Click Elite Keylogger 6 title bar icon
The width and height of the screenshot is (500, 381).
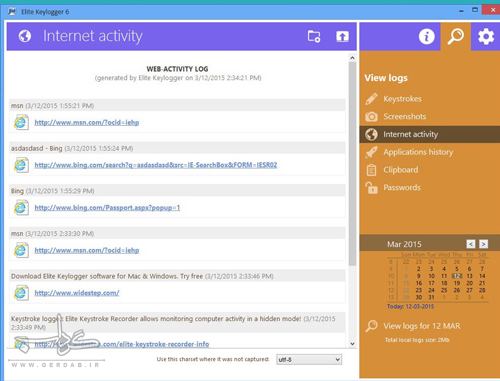coord(12,12)
